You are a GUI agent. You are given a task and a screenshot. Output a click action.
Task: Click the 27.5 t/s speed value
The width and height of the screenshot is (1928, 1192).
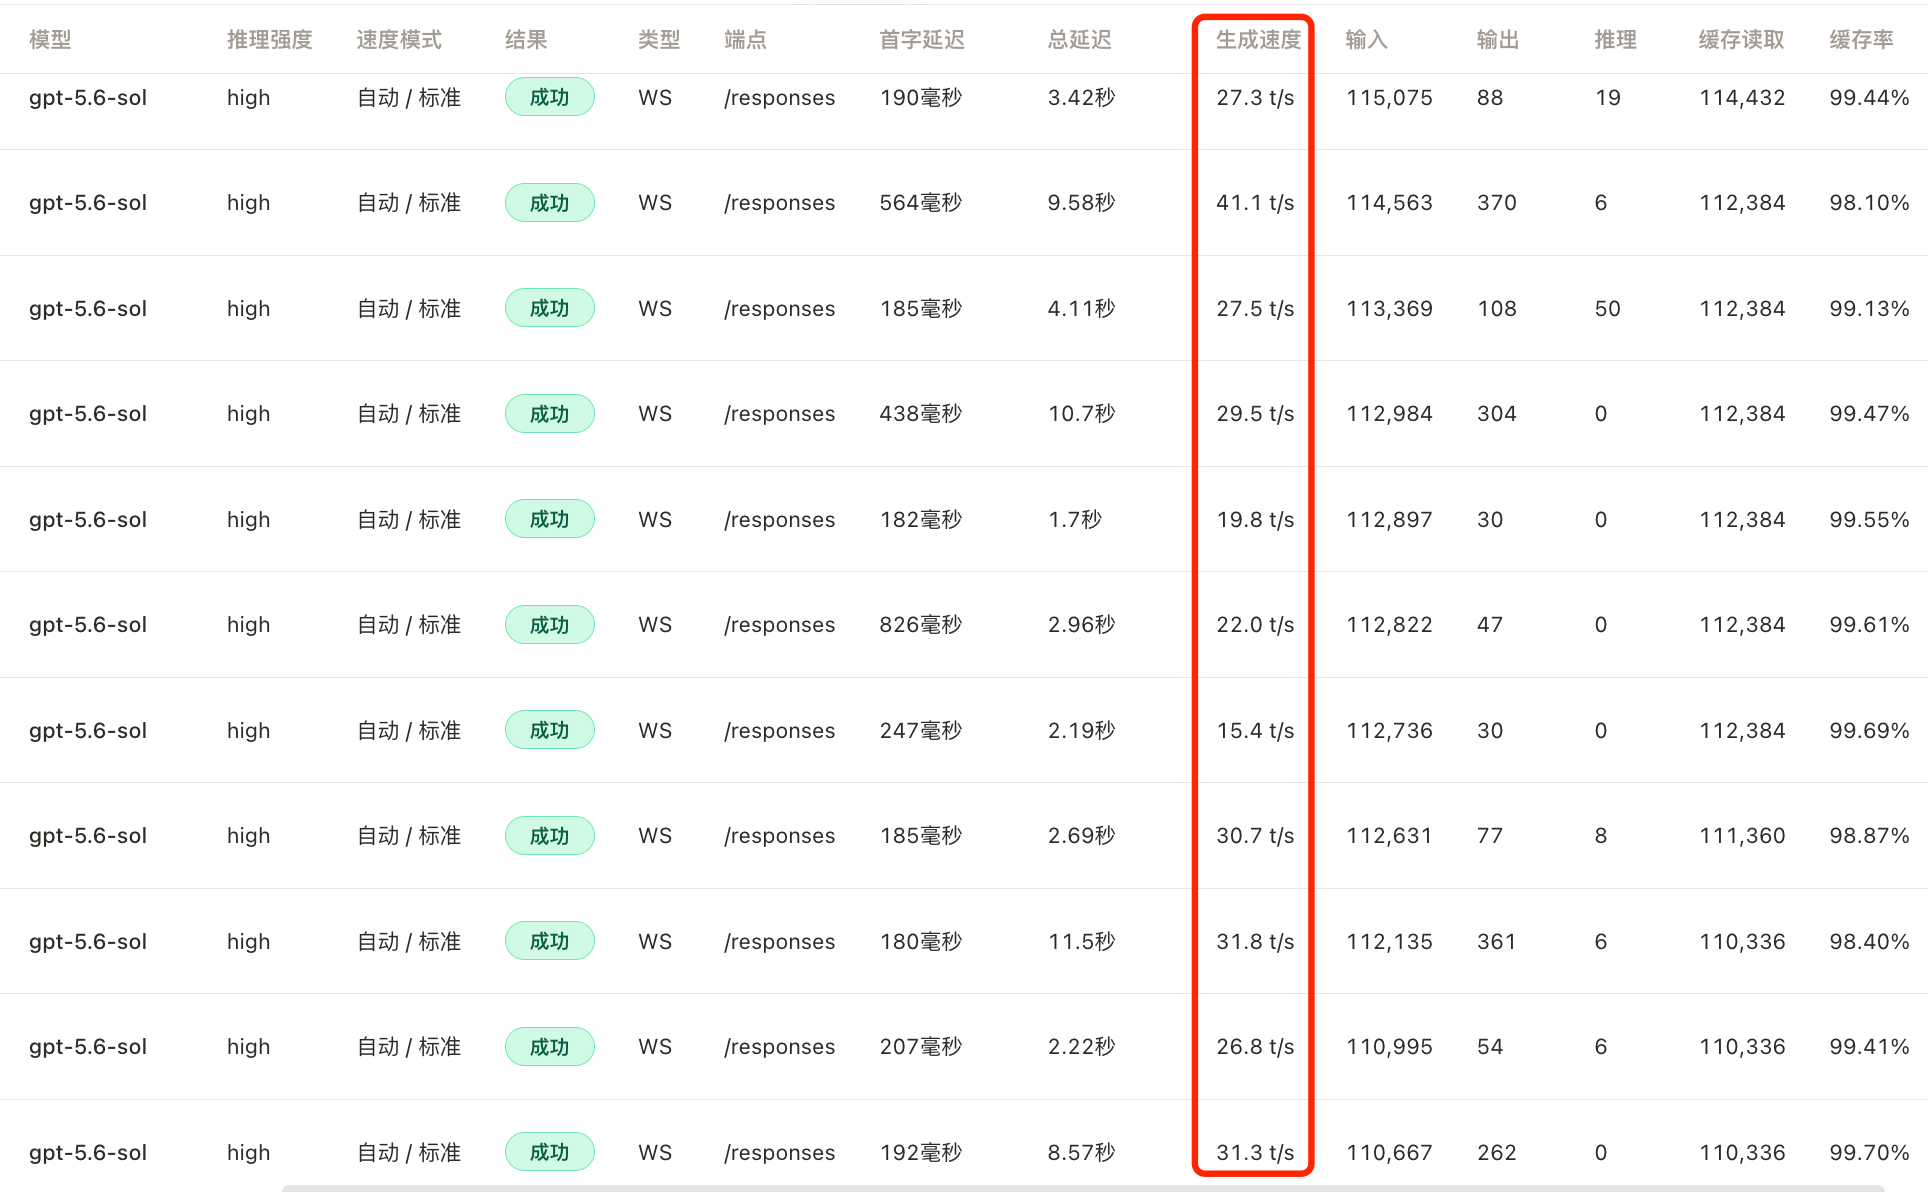pos(1255,309)
